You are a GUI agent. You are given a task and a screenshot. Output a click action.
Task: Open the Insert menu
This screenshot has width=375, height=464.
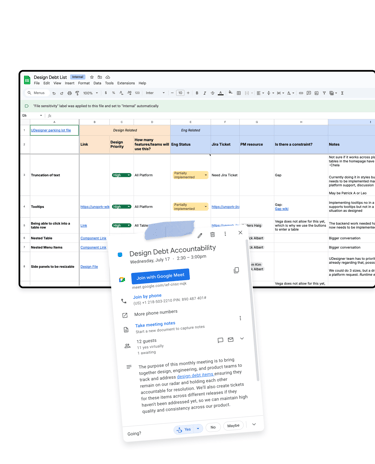[x=70, y=83]
